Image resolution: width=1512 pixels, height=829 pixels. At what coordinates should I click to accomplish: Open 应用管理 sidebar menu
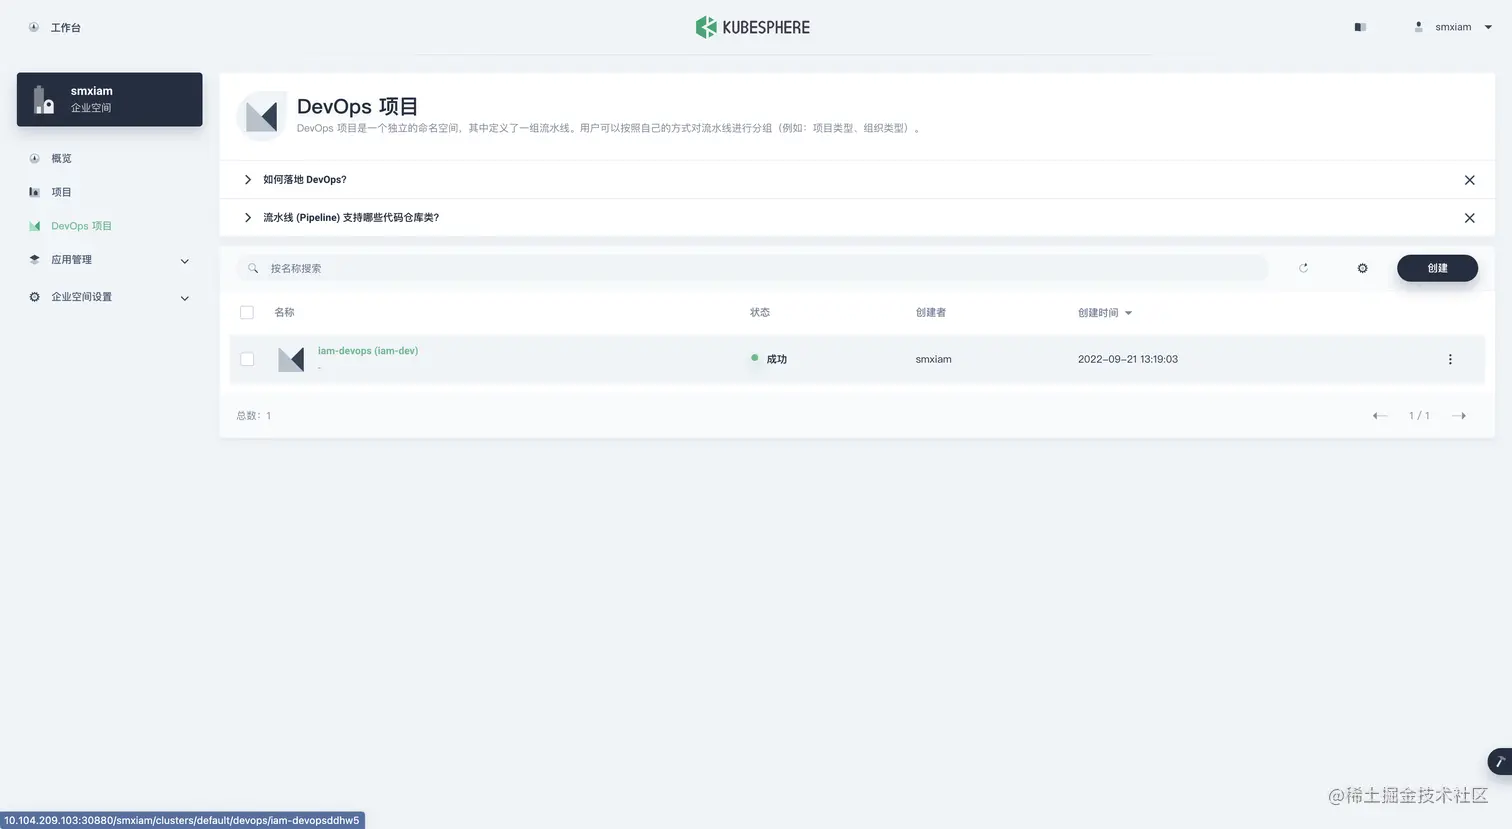coord(71,260)
